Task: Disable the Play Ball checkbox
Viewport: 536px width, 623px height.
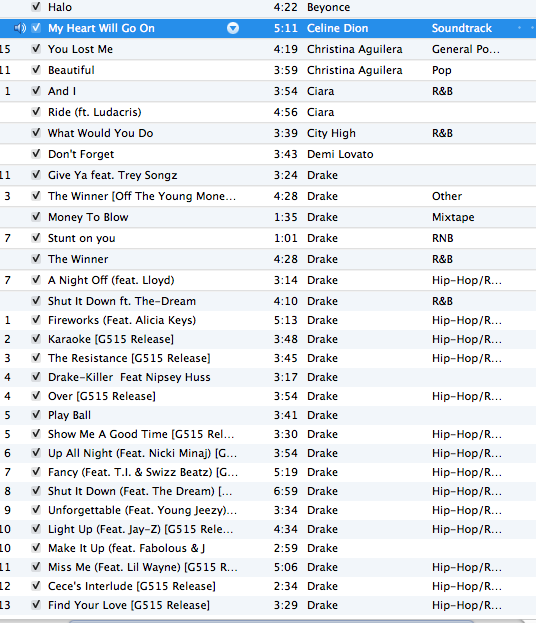Action: point(36,415)
